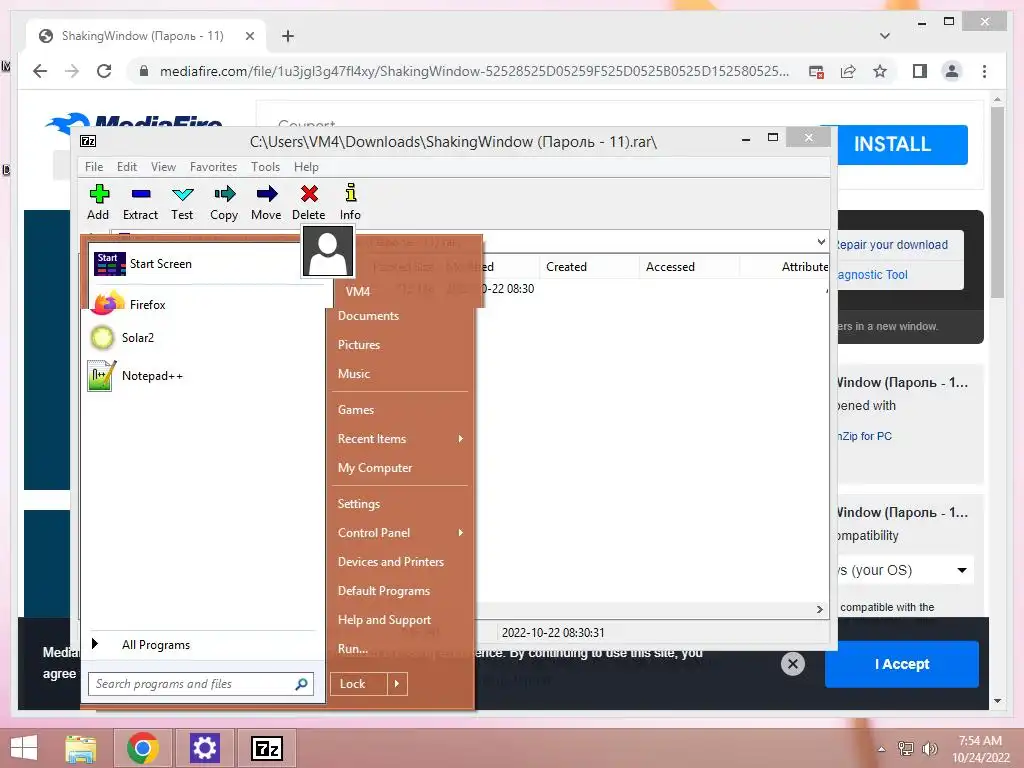The image size is (1024, 768).
Task: Go back in Chrome
Action: pos(40,71)
